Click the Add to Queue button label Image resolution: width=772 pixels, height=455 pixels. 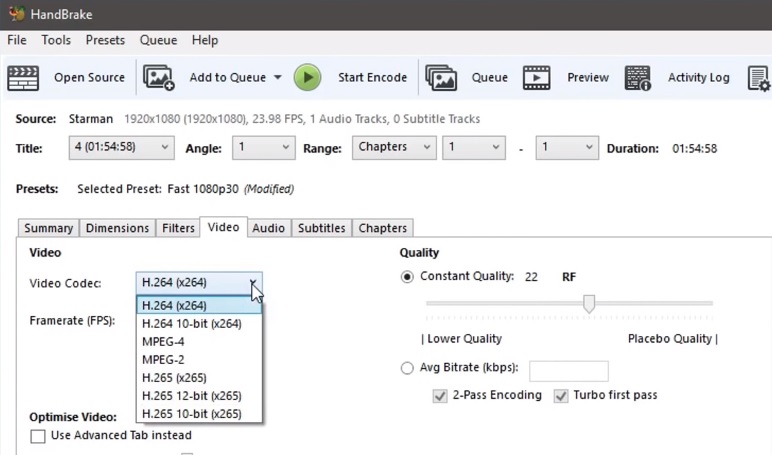pyautogui.click(x=227, y=78)
